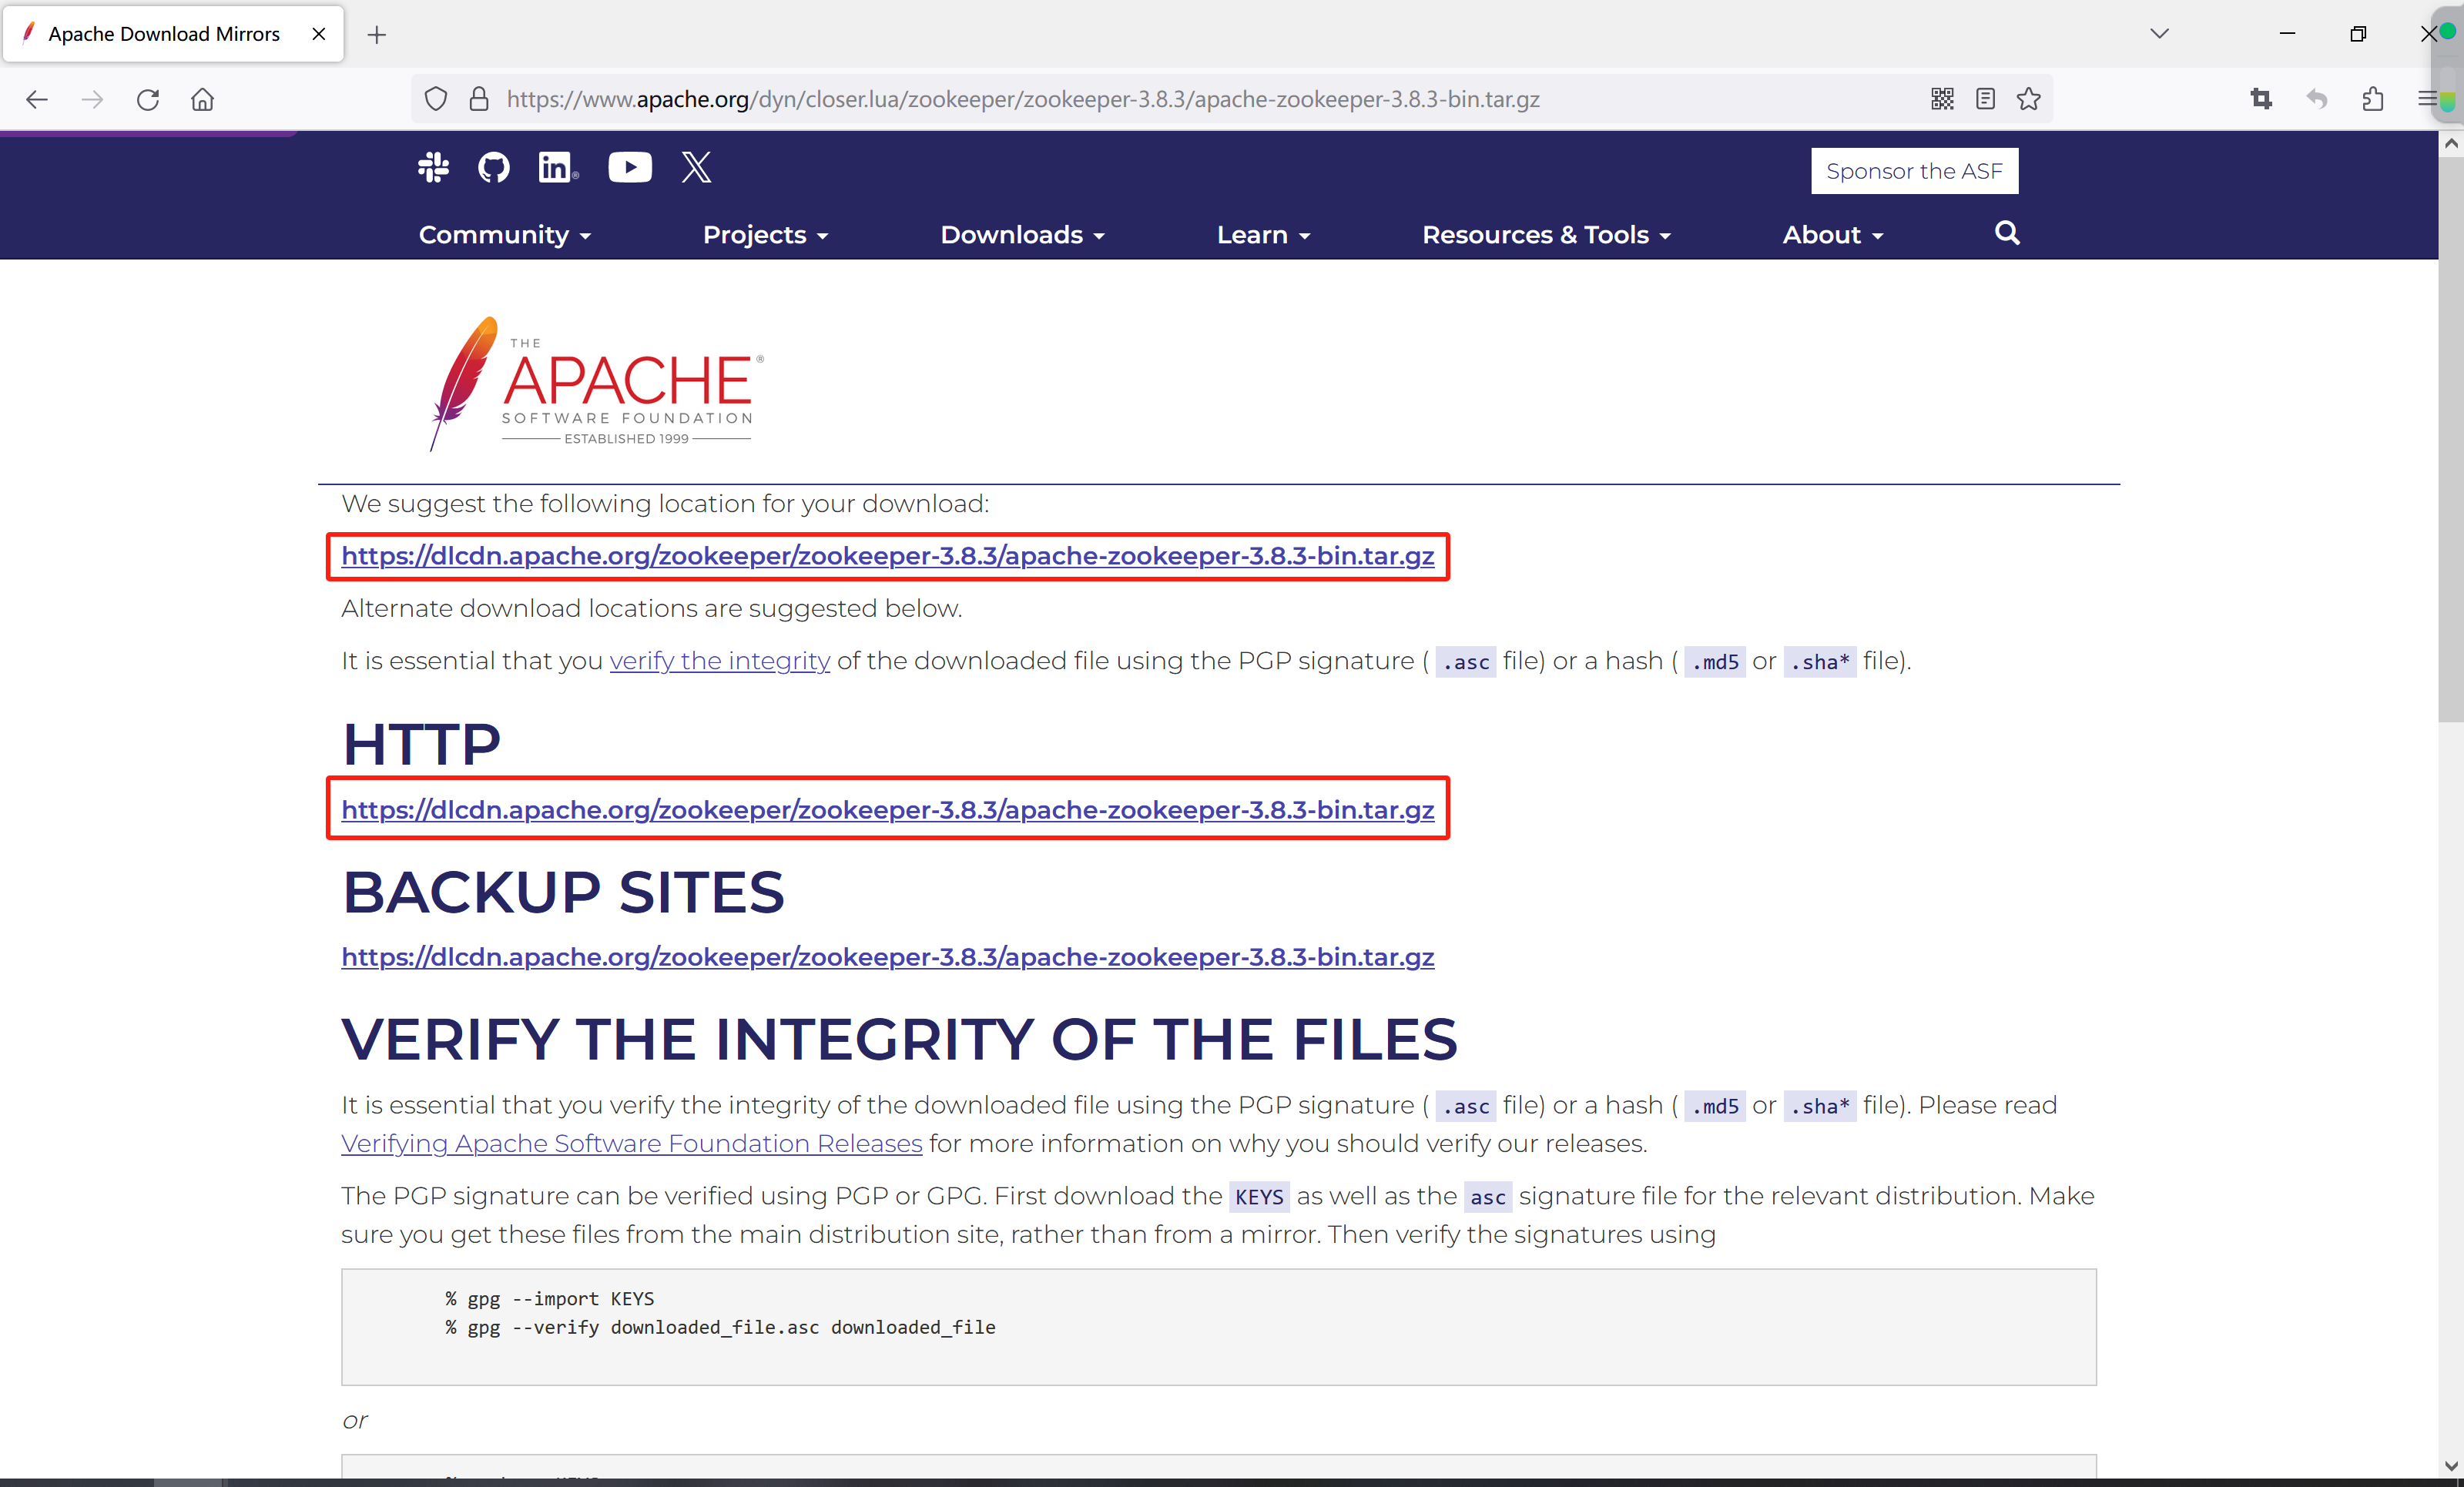Open the Slack icon link

pyautogui.click(x=433, y=167)
